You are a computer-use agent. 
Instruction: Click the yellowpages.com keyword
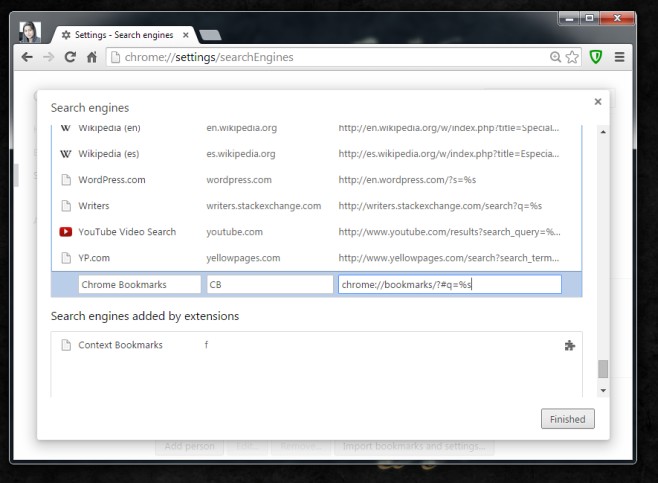pos(243,258)
